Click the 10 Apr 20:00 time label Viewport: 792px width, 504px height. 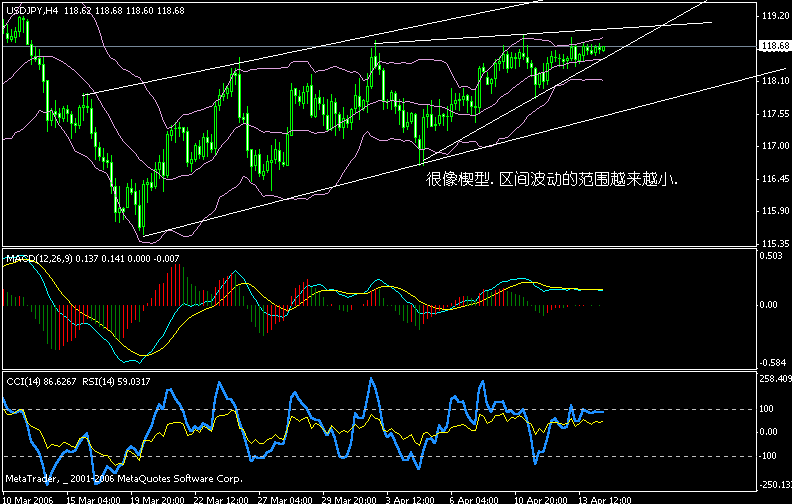(x=541, y=500)
